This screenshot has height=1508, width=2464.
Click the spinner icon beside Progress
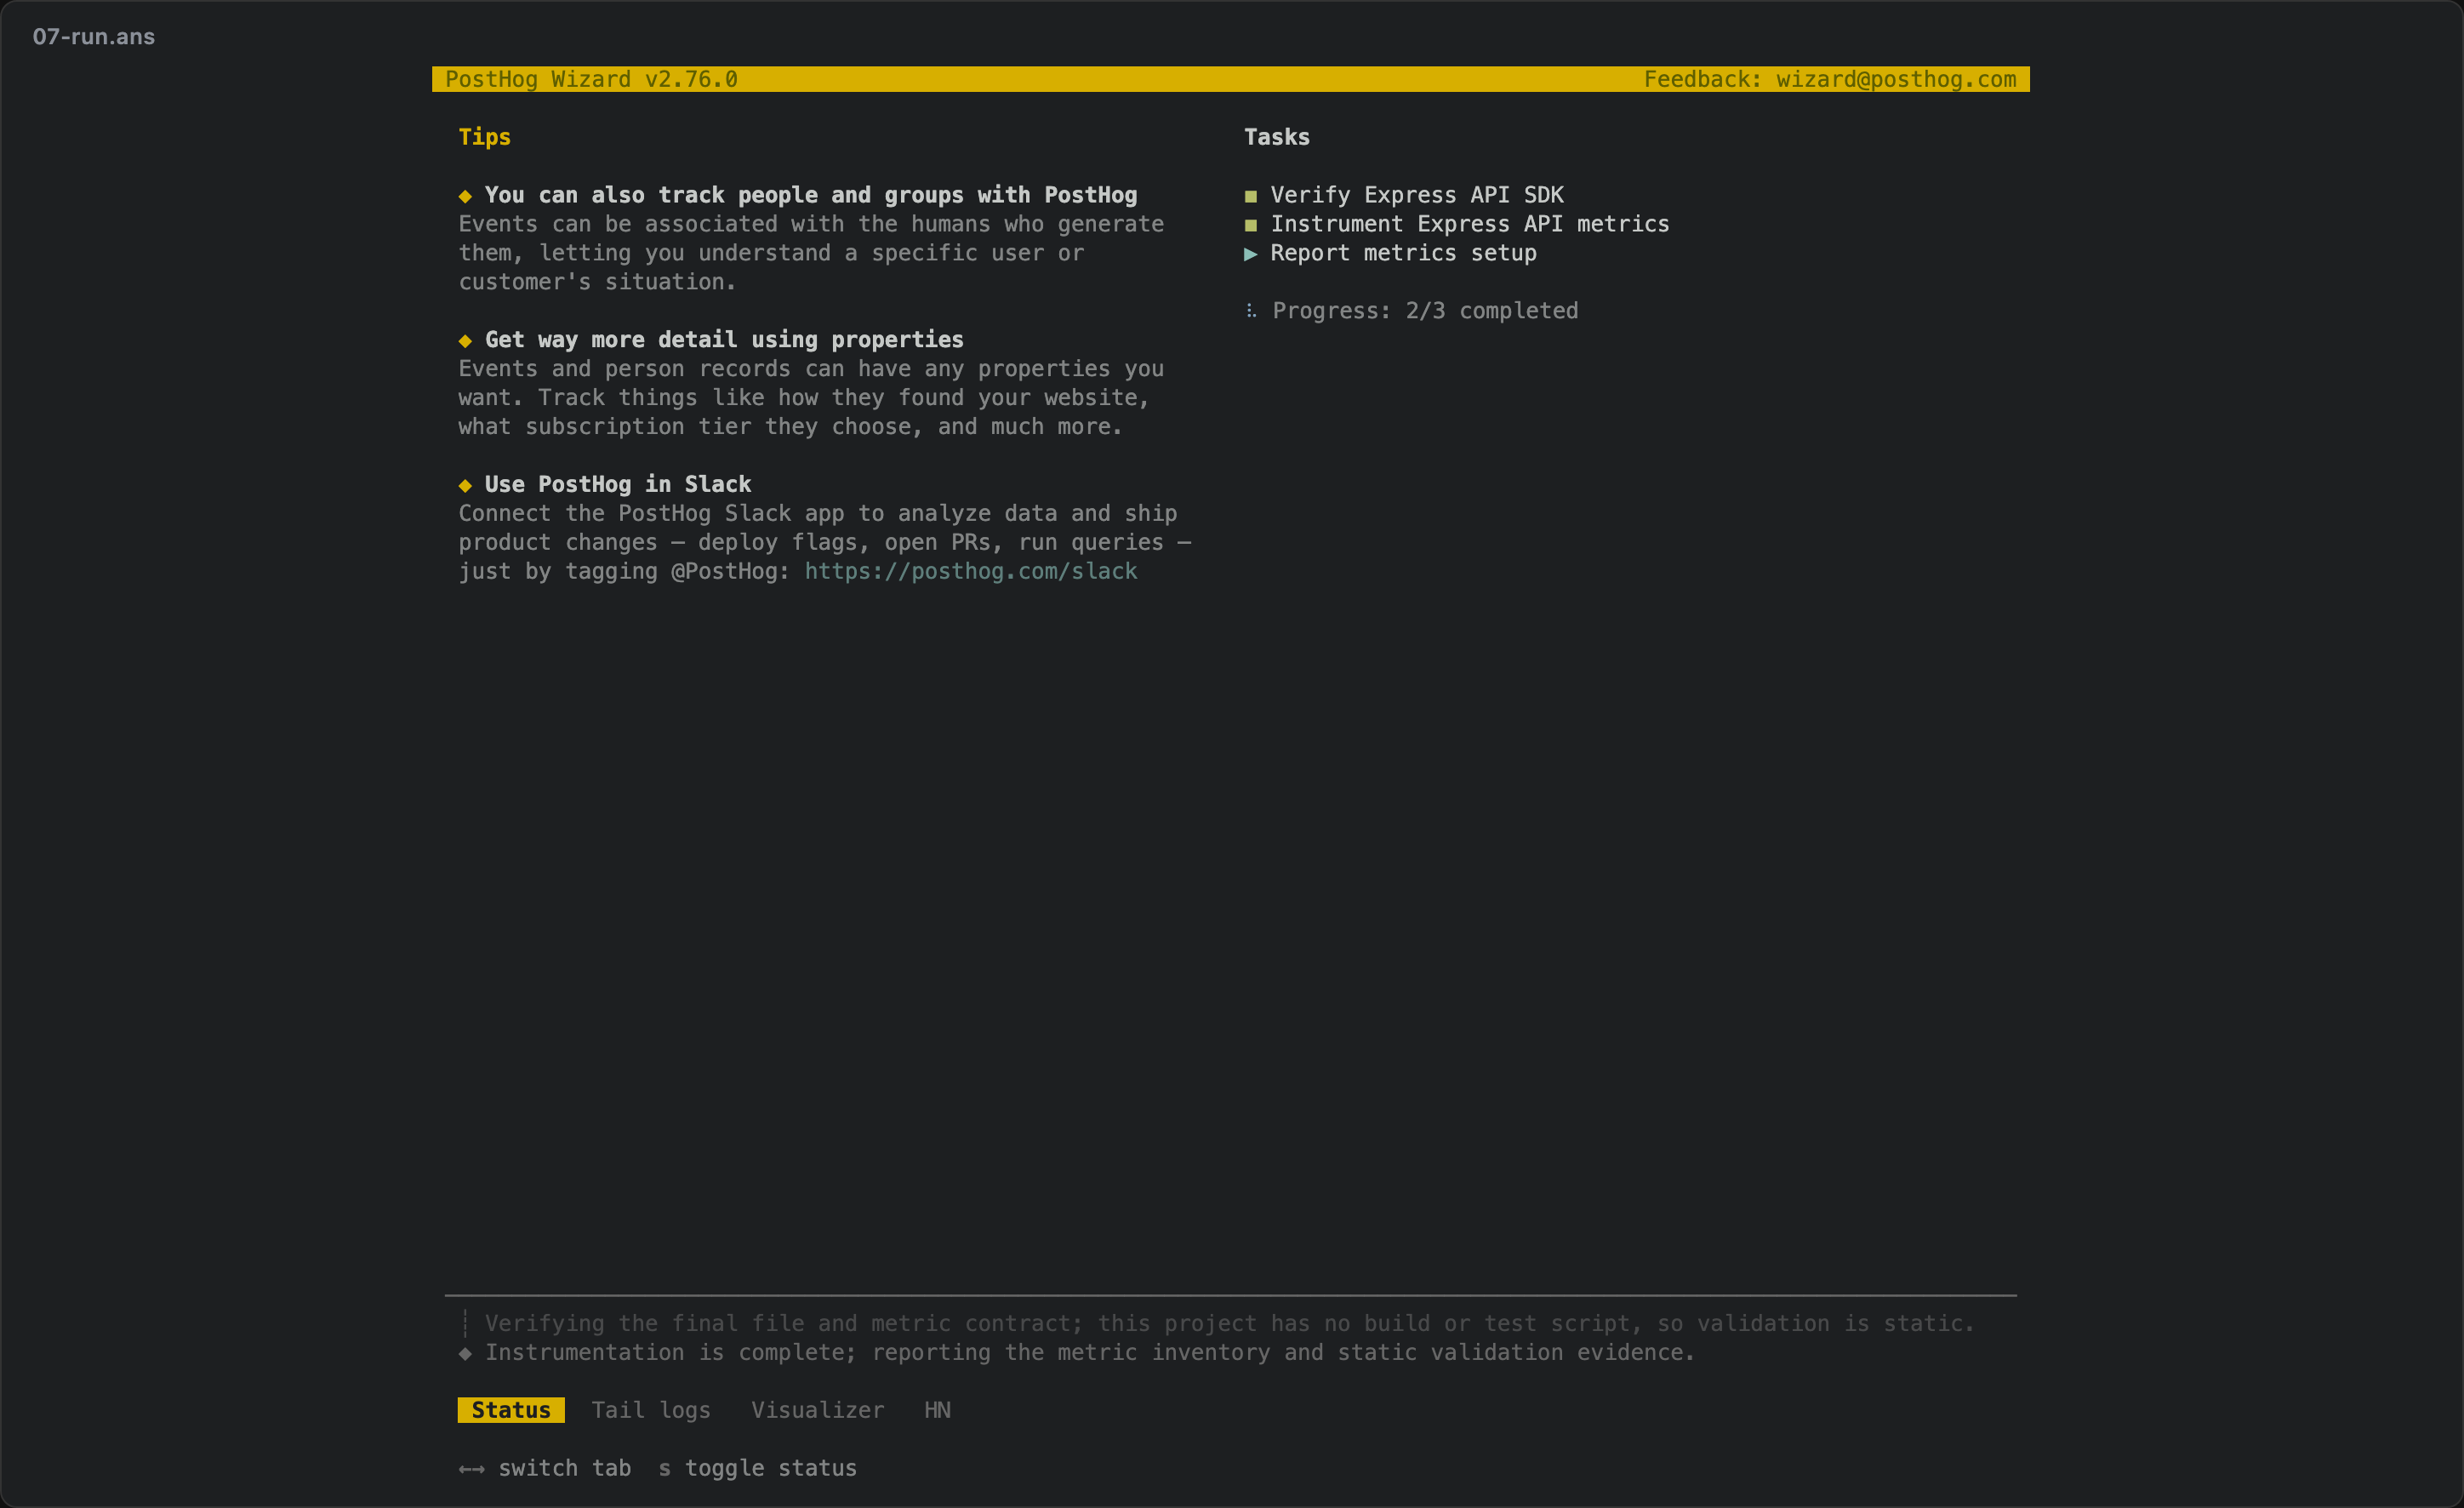click(1250, 311)
